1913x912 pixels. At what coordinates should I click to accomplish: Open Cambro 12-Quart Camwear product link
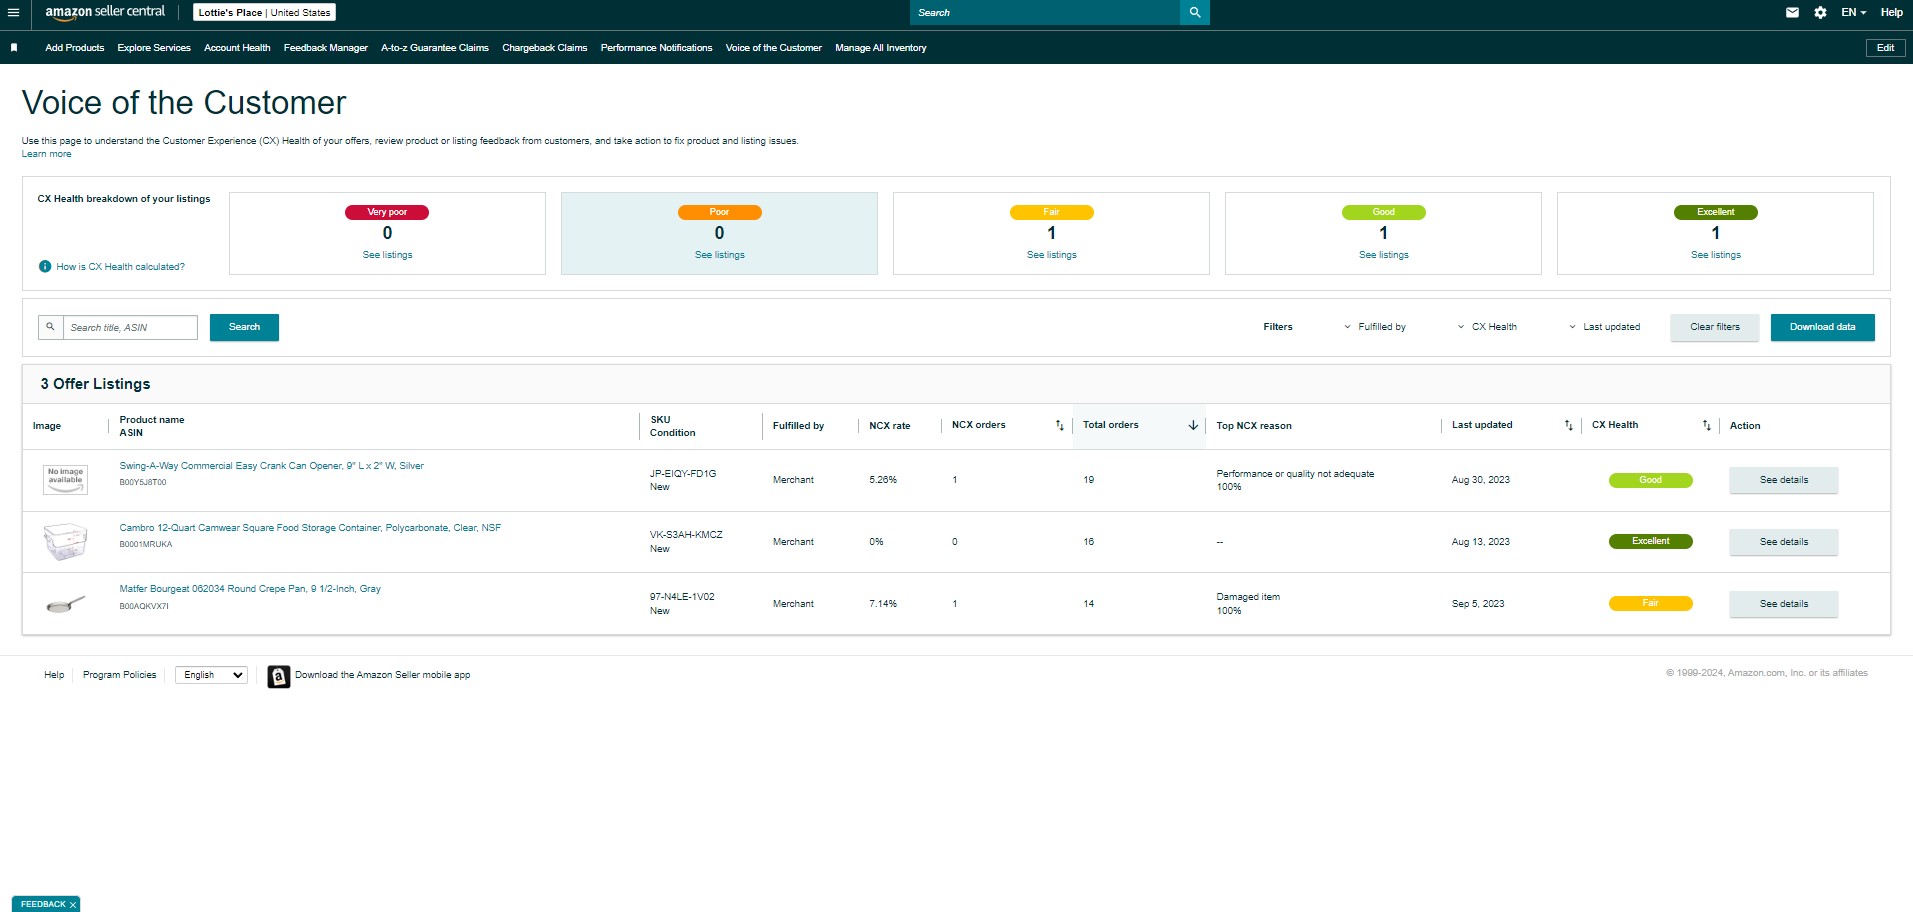tap(310, 528)
